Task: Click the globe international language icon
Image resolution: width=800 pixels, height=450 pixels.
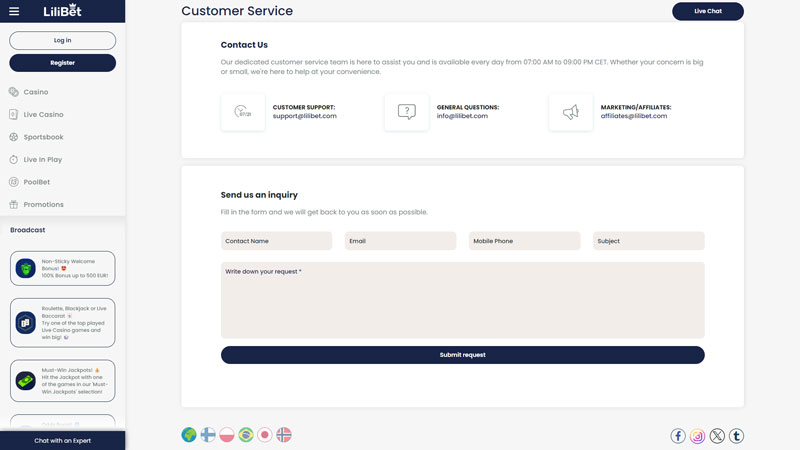Action: (189, 435)
